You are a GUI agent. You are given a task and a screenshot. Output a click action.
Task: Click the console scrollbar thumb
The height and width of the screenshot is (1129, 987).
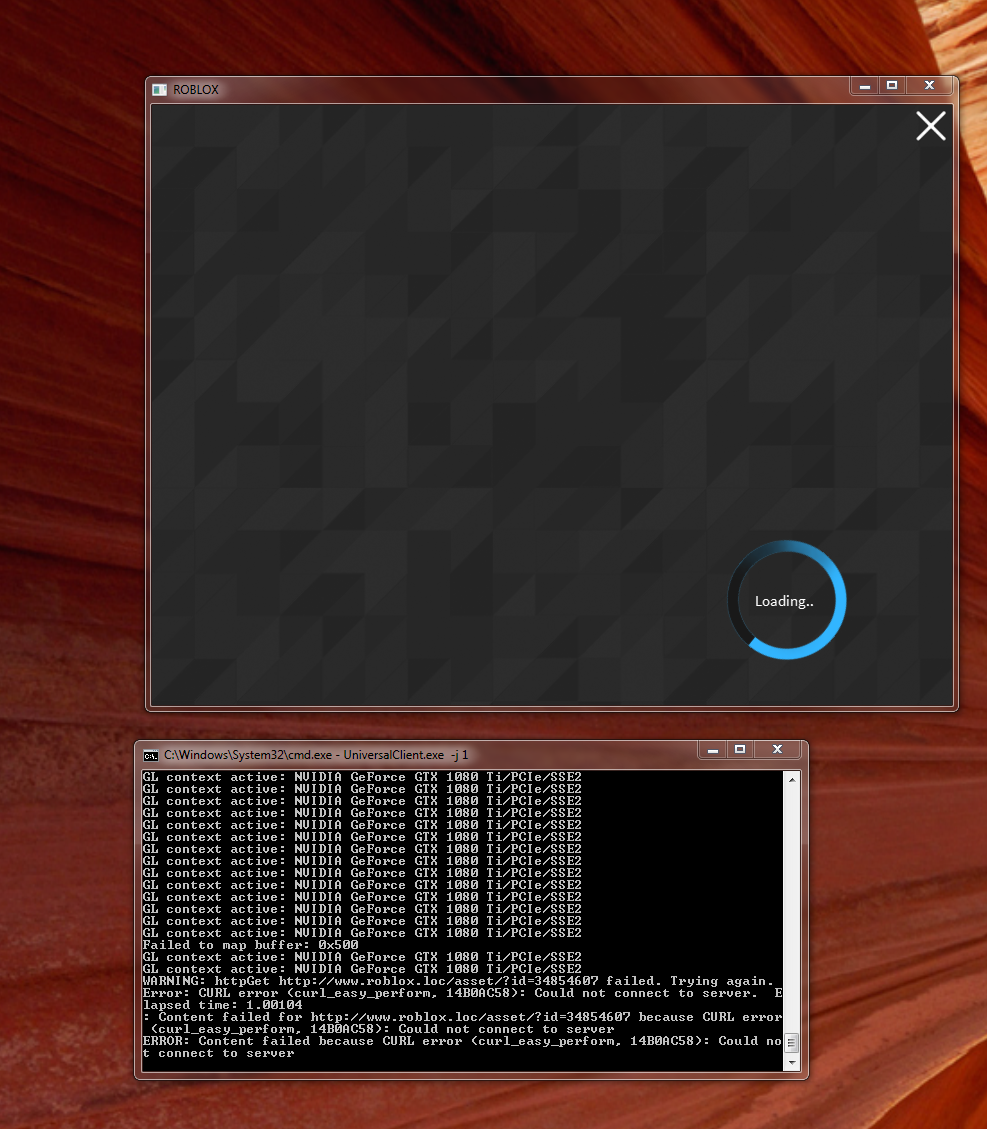pyautogui.click(x=791, y=1043)
